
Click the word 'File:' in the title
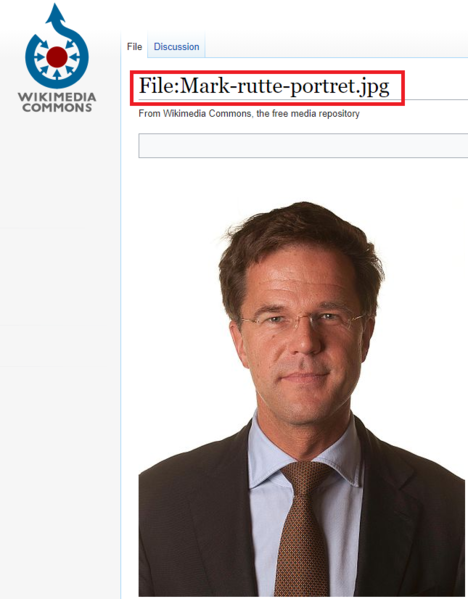[x=159, y=86]
